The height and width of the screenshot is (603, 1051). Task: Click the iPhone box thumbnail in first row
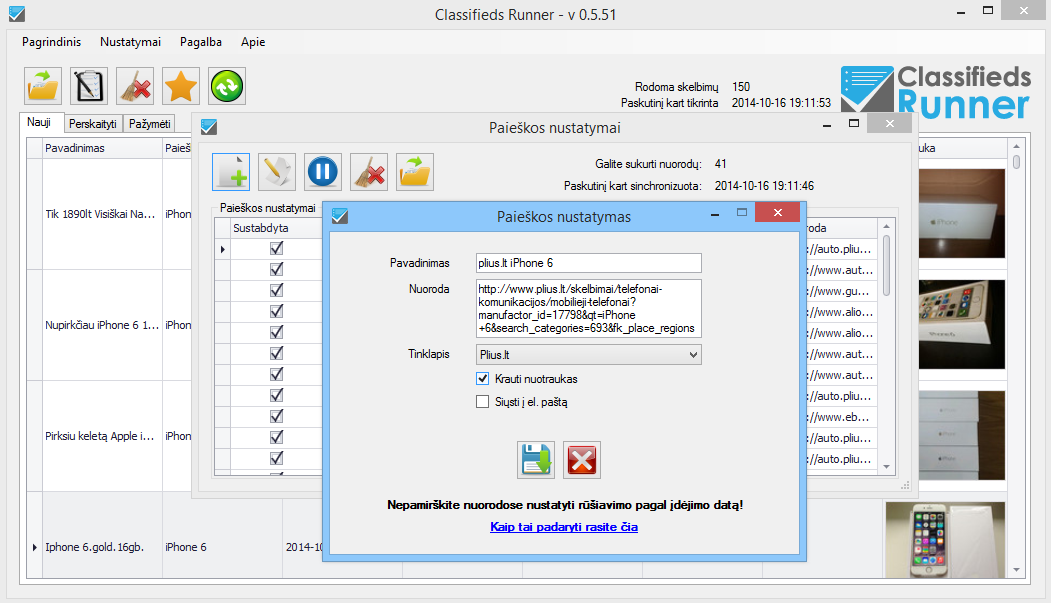point(961,214)
